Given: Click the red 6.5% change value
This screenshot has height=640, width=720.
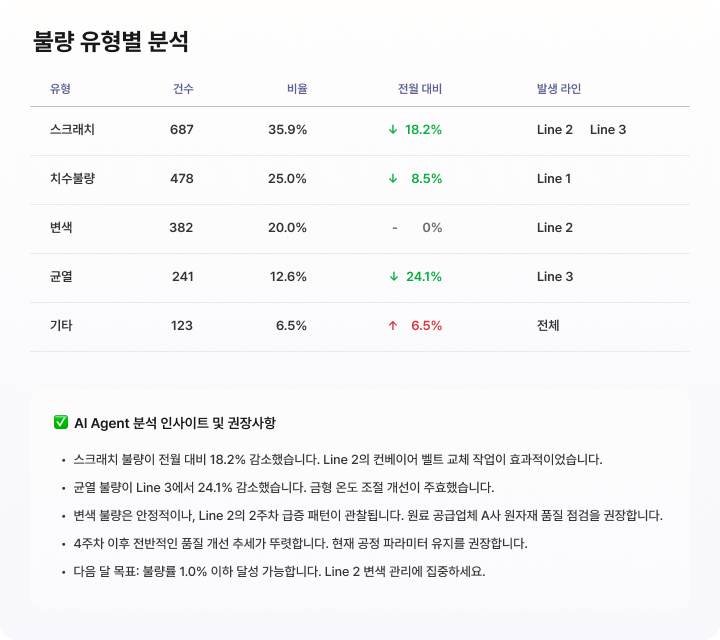Looking at the screenshot, I should tap(426, 326).
